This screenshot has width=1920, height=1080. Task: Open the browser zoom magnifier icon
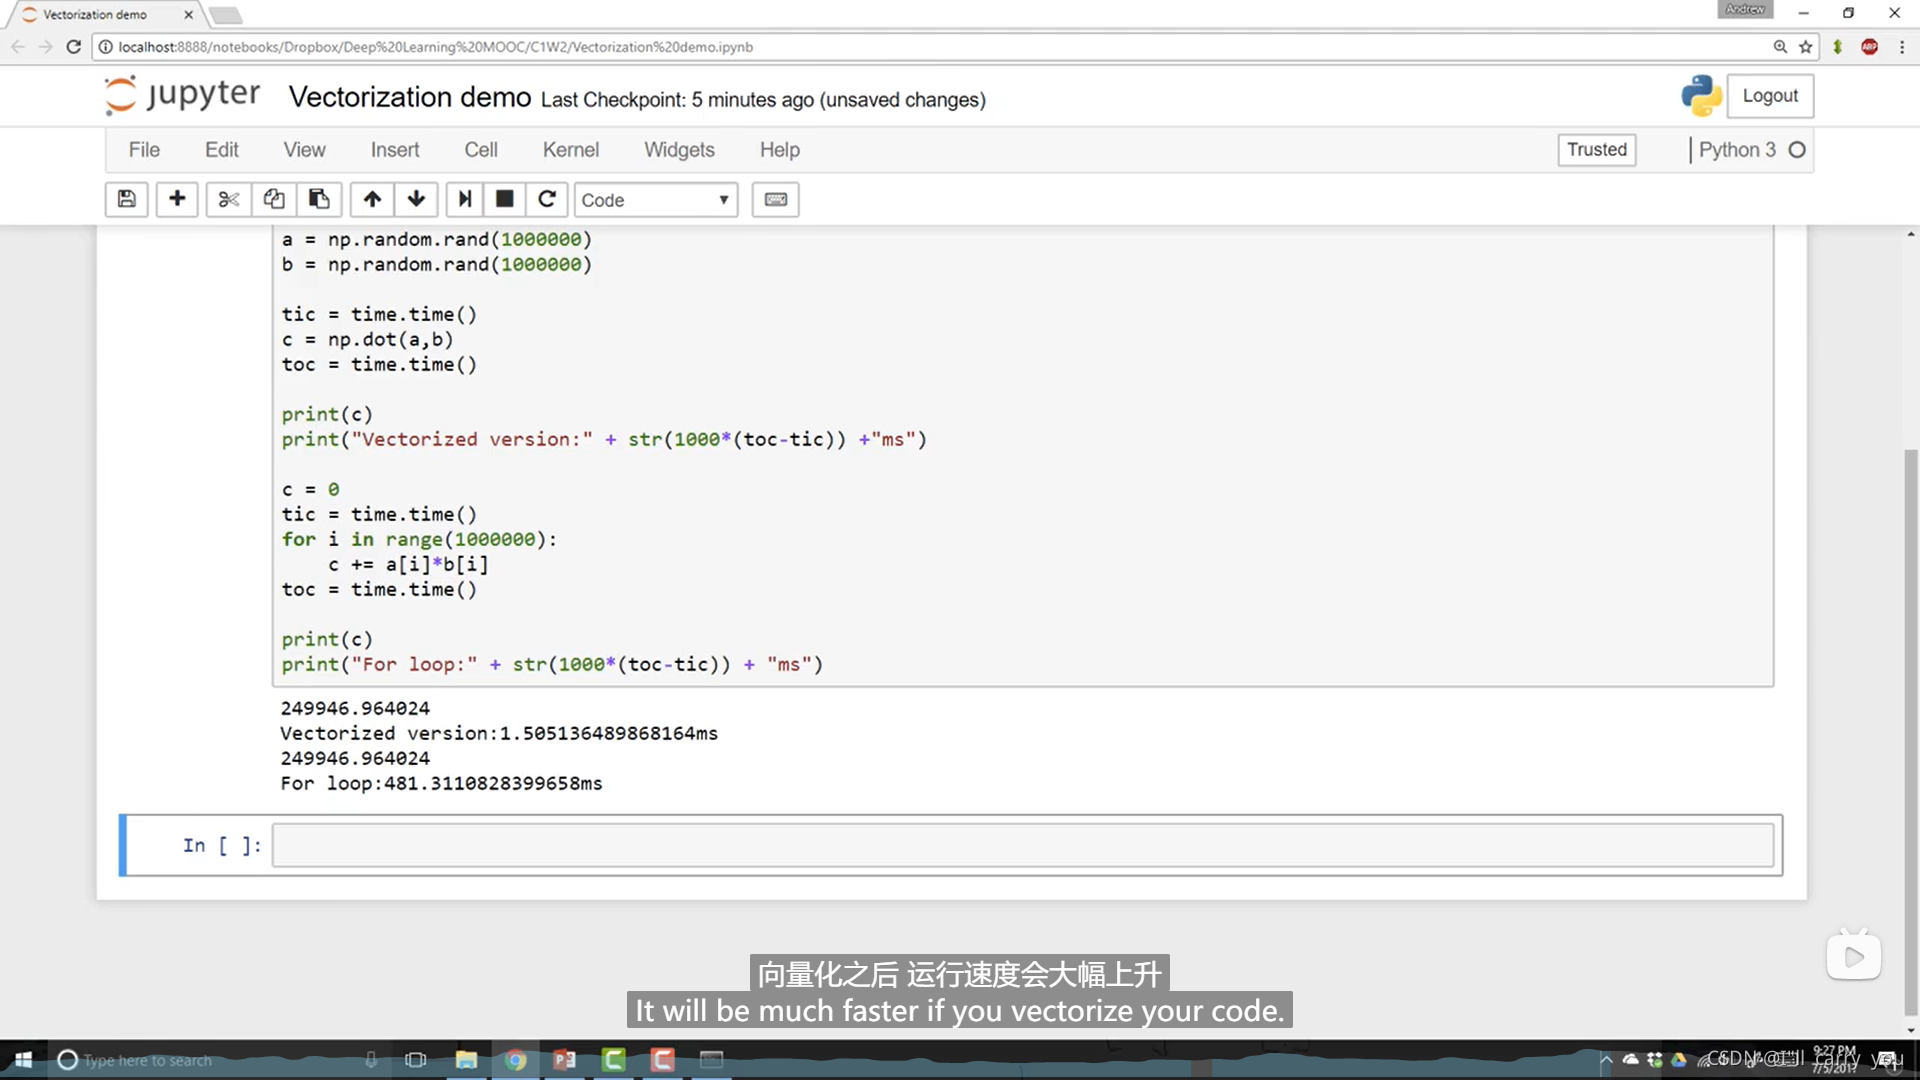pyautogui.click(x=1780, y=46)
